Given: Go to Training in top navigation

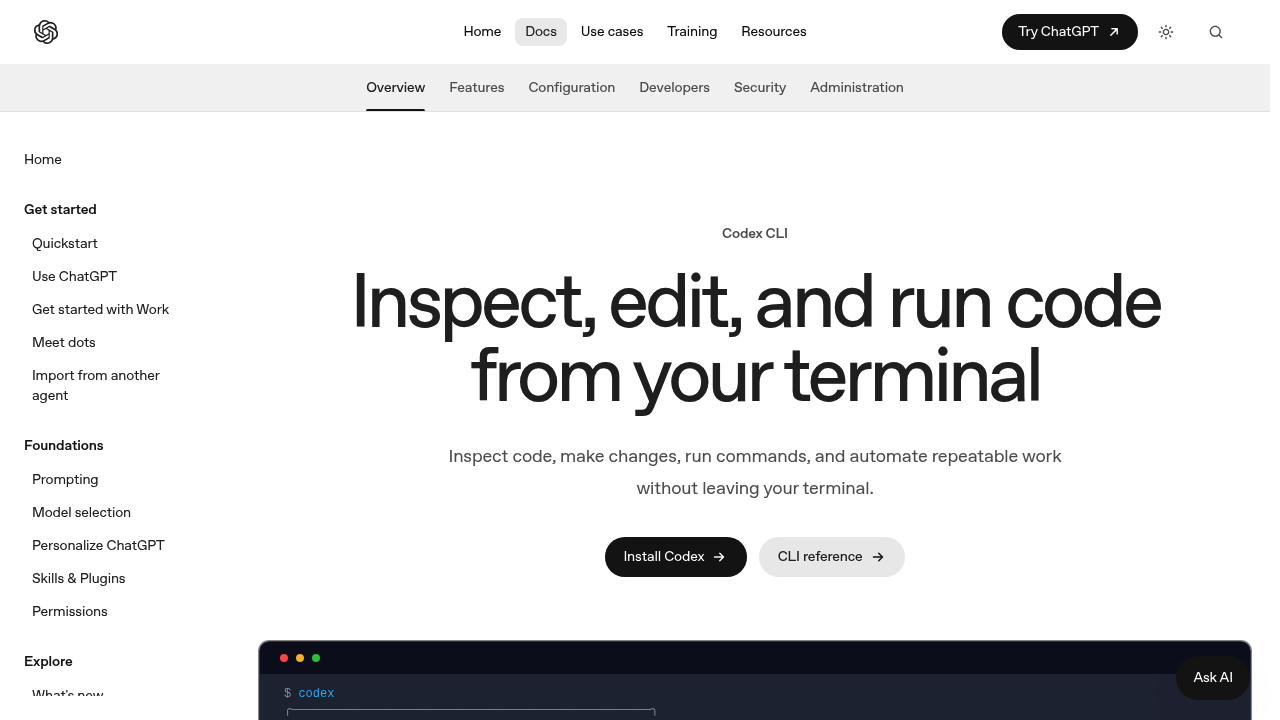Looking at the screenshot, I should point(692,32).
